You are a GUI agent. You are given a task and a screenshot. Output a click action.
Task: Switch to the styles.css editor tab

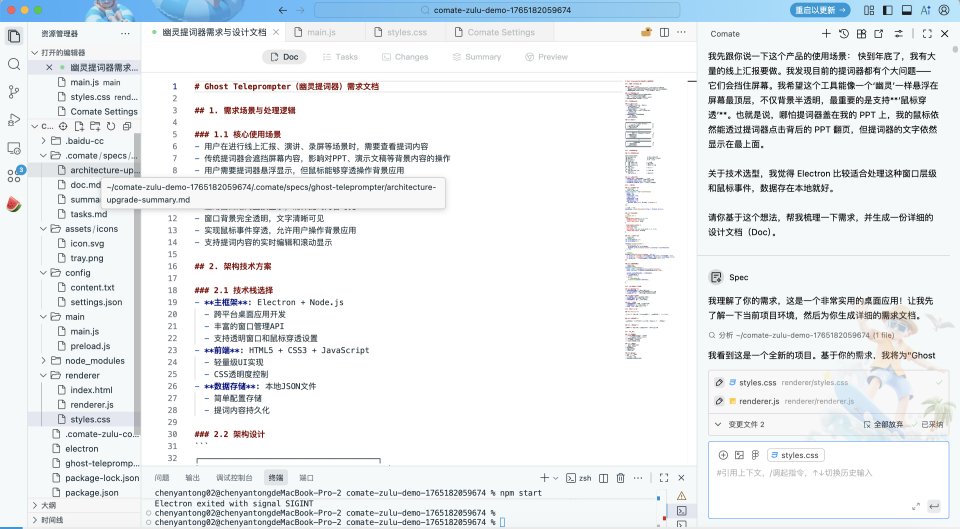tap(407, 32)
